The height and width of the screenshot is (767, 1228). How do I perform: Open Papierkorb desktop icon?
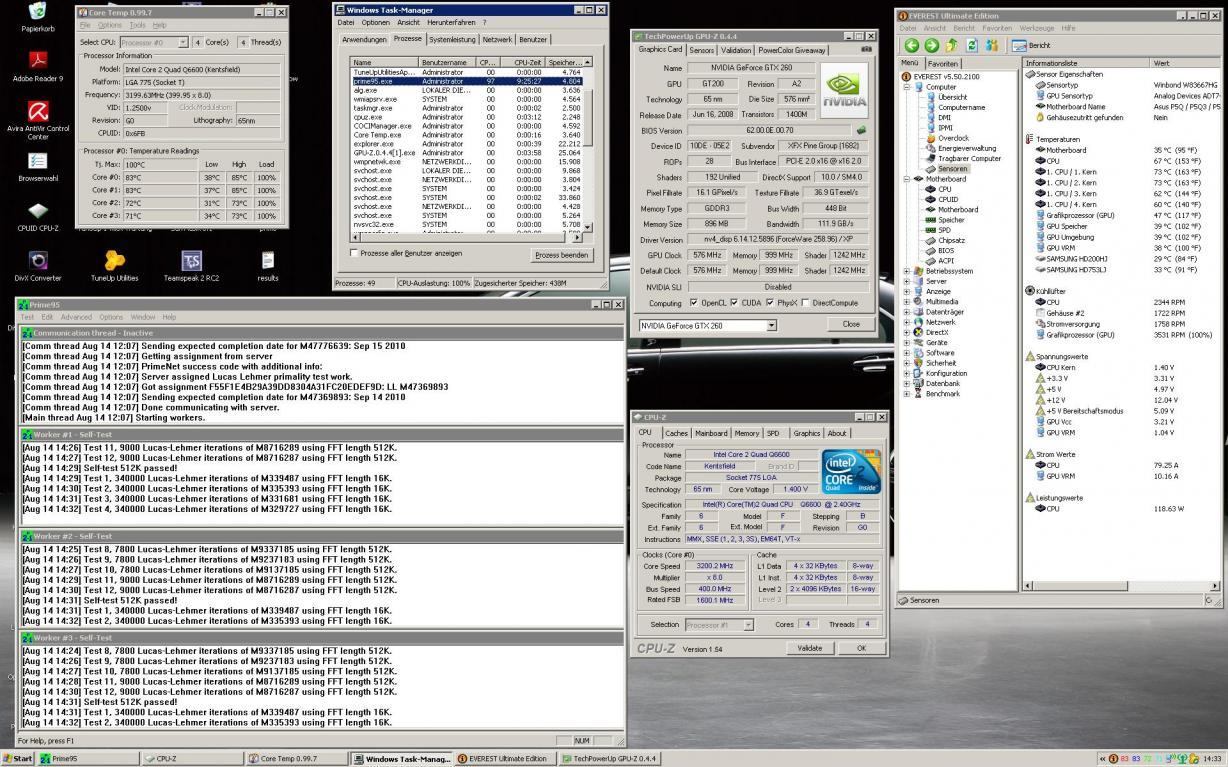point(38,17)
